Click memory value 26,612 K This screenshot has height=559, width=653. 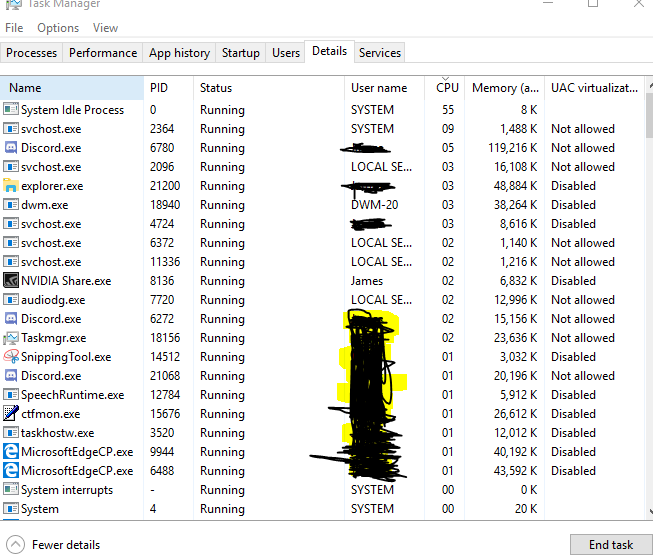click(x=516, y=414)
